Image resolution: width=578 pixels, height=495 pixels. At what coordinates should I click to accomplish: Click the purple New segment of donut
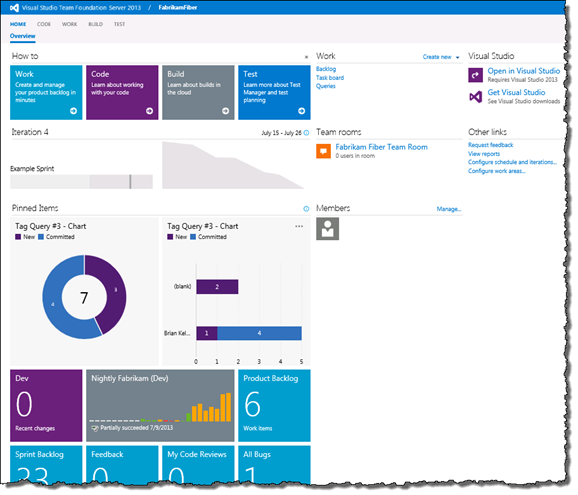115,290
